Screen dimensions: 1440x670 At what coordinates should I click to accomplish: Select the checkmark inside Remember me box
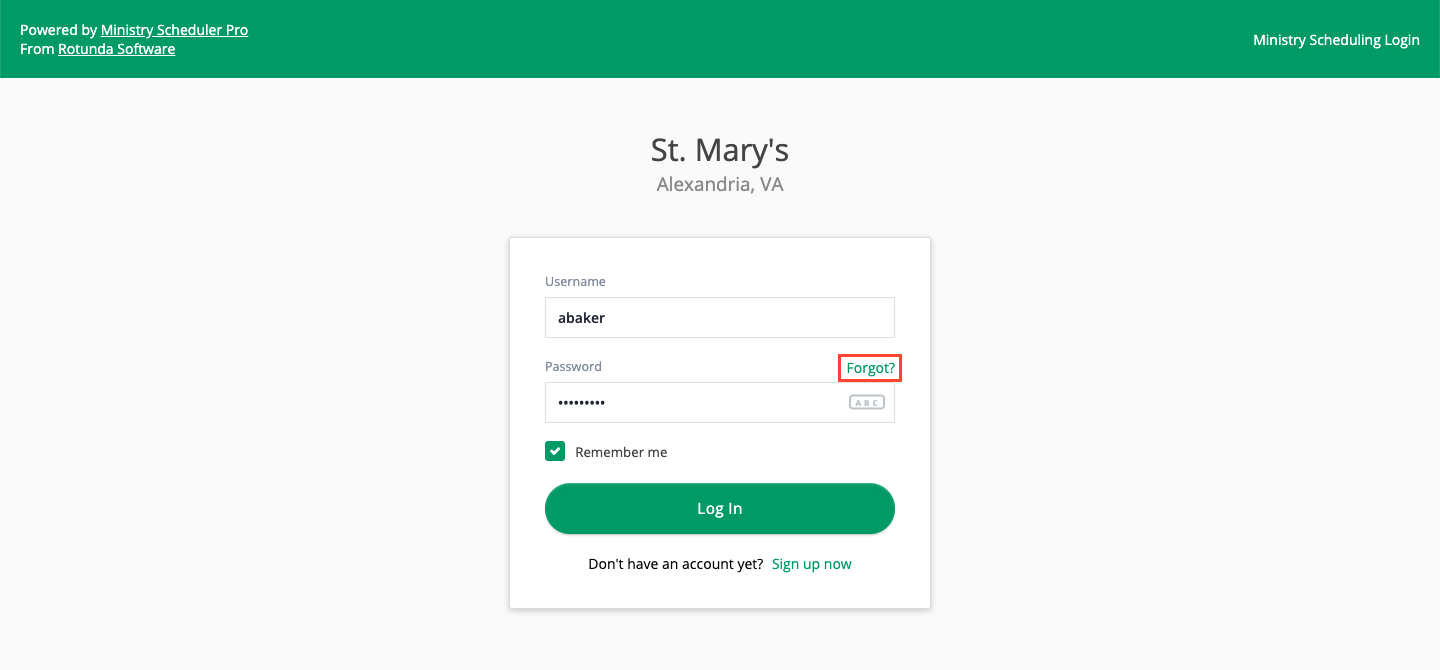pyautogui.click(x=555, y=451)
